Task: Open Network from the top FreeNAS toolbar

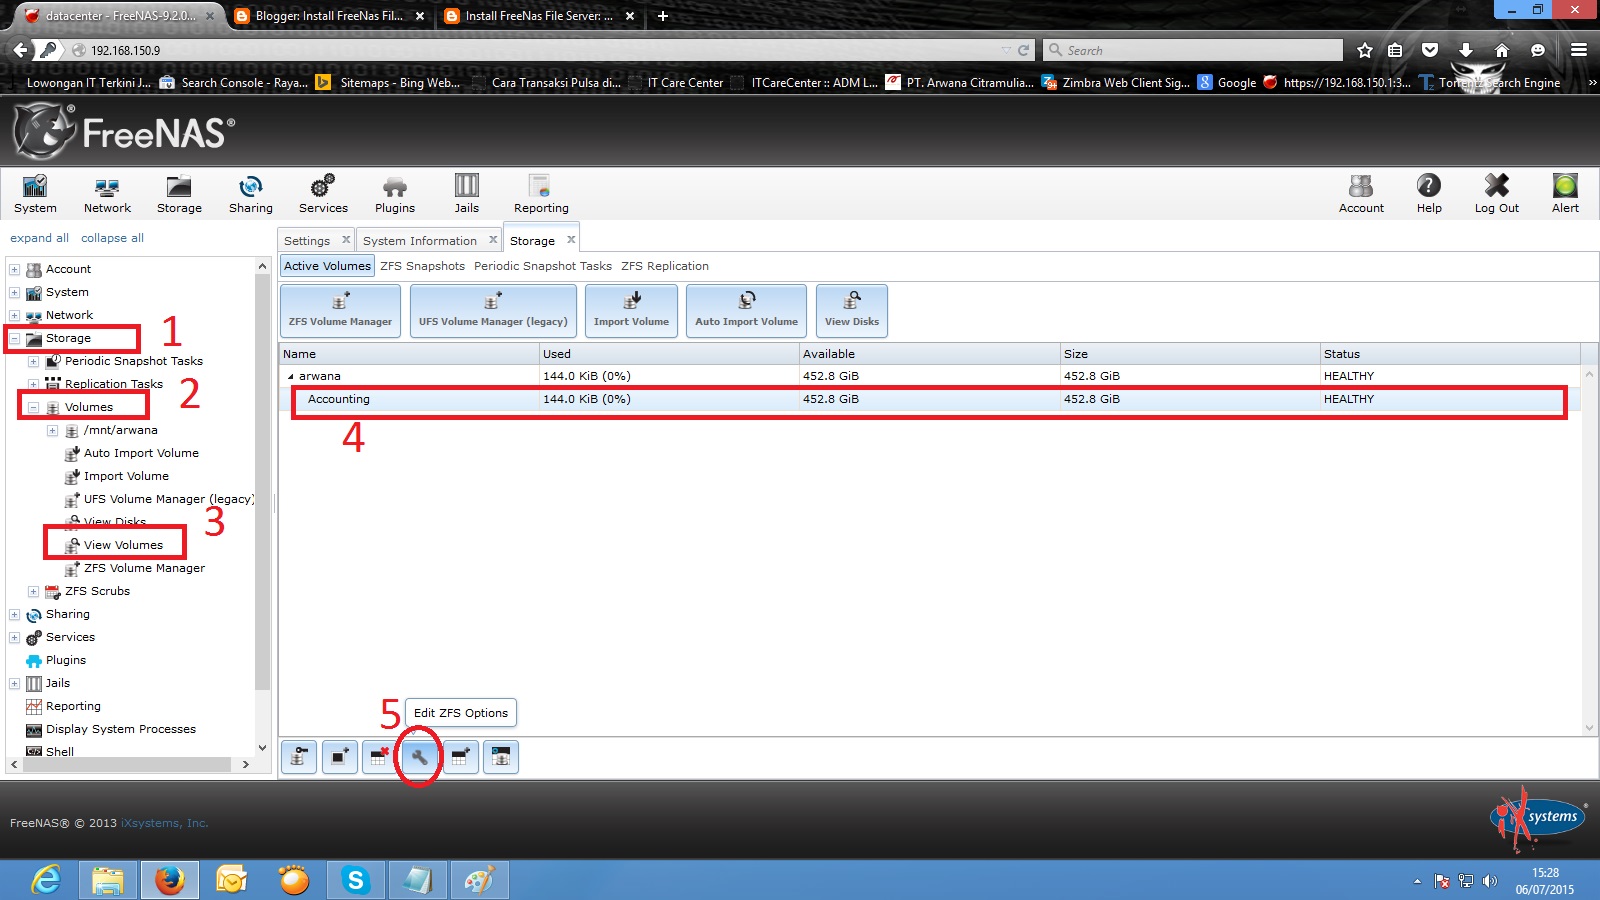Action: (x=107, y=194)
